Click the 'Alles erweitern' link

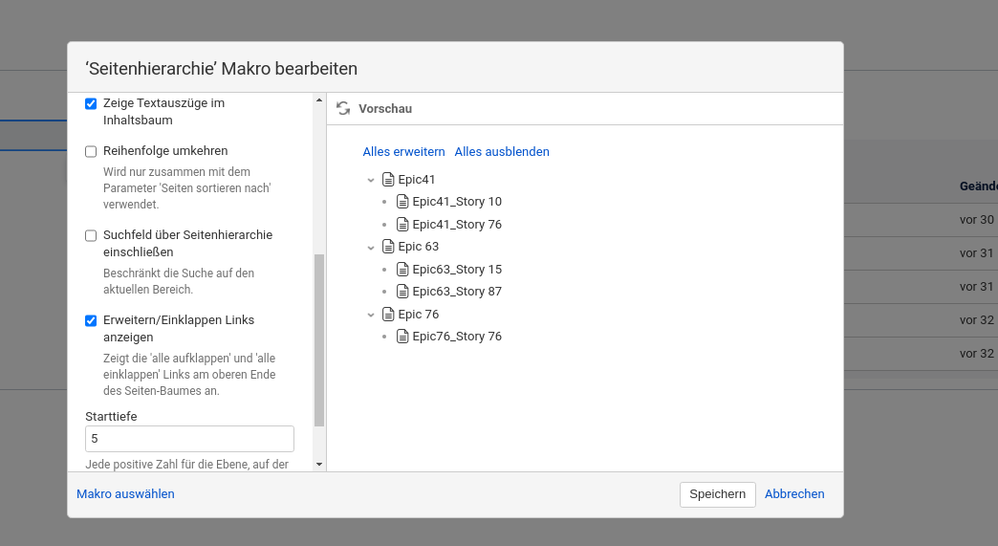coord(404,151)
